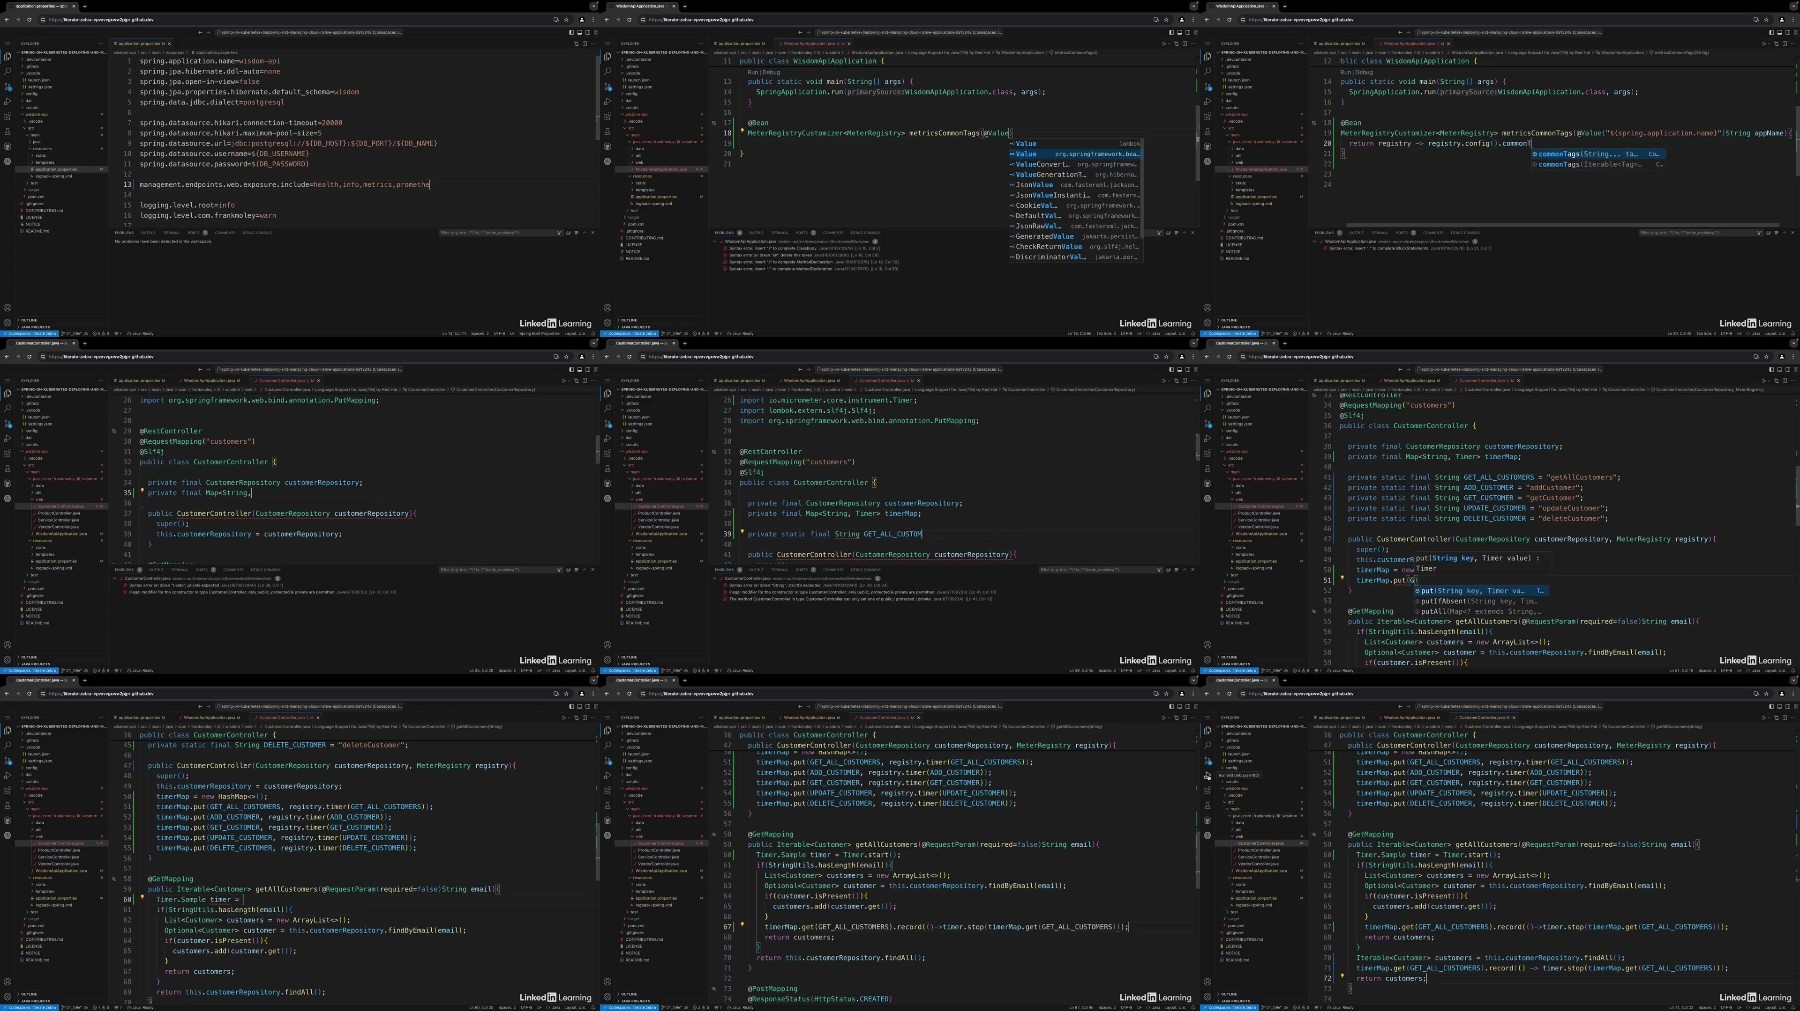
Task: Click Run codelens in @Value suggestions frame
Action: (x=752, y=72)
